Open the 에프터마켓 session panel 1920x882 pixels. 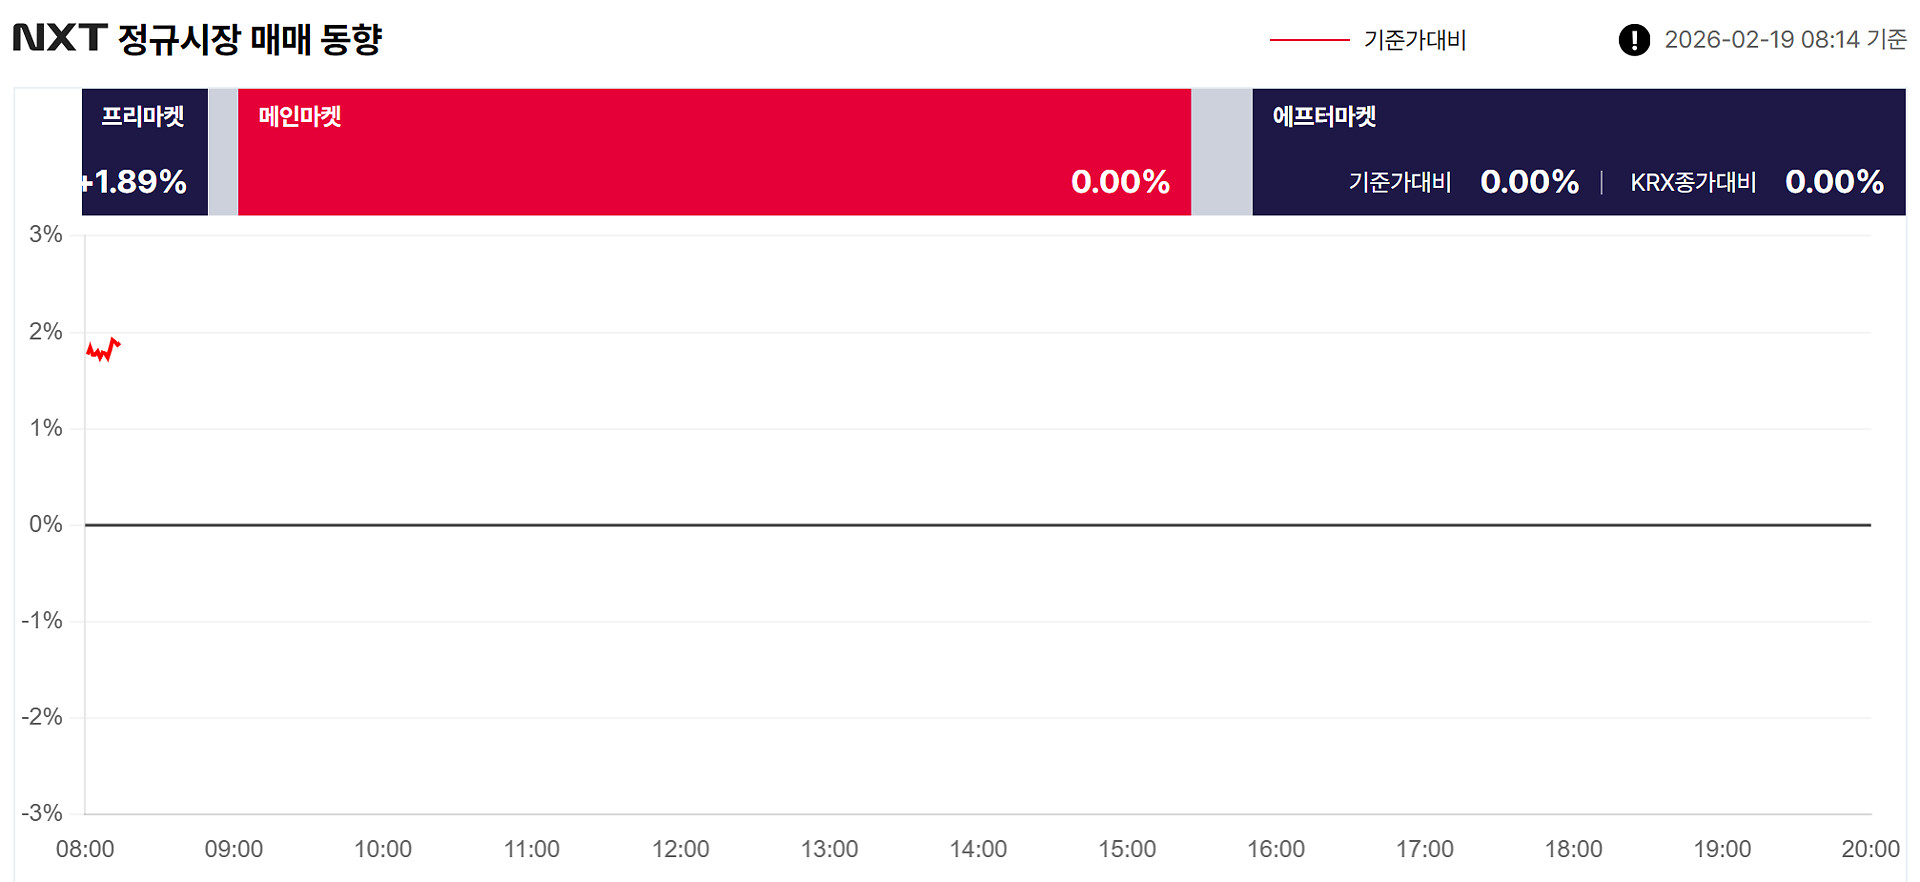(x=1324, y=117)
